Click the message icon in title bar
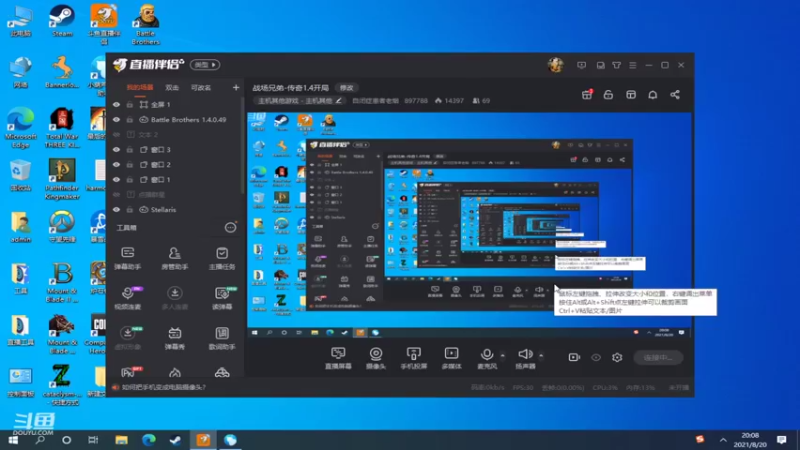The image size is (800, 450). [582, 65]
